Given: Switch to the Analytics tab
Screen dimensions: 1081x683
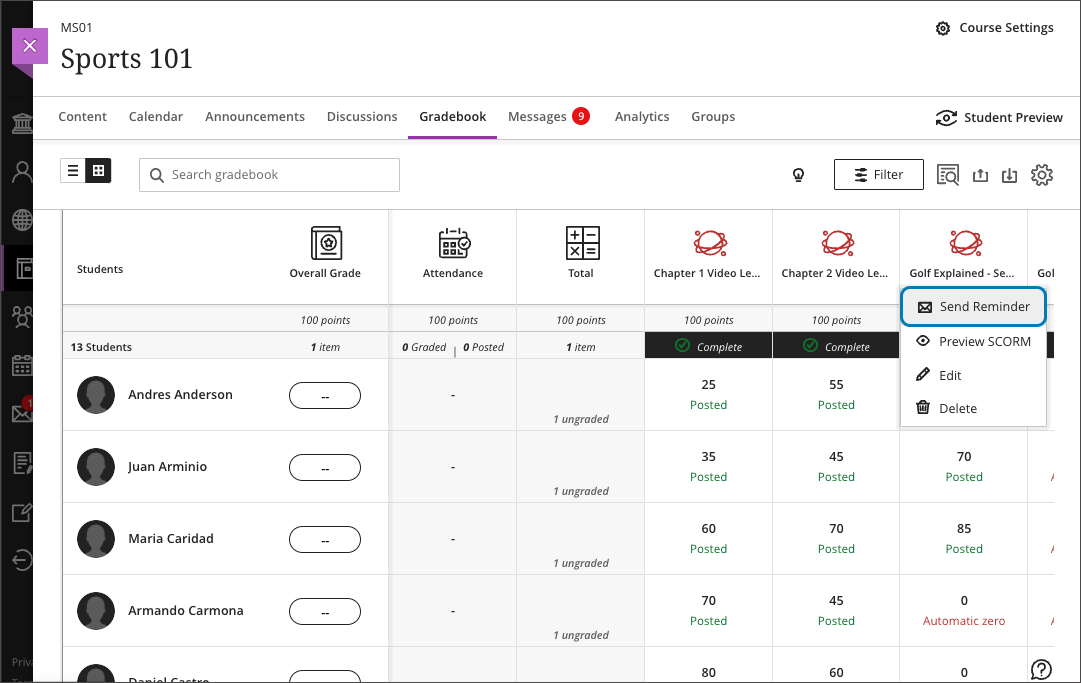Looking at the screenshot, I should 641,116.
